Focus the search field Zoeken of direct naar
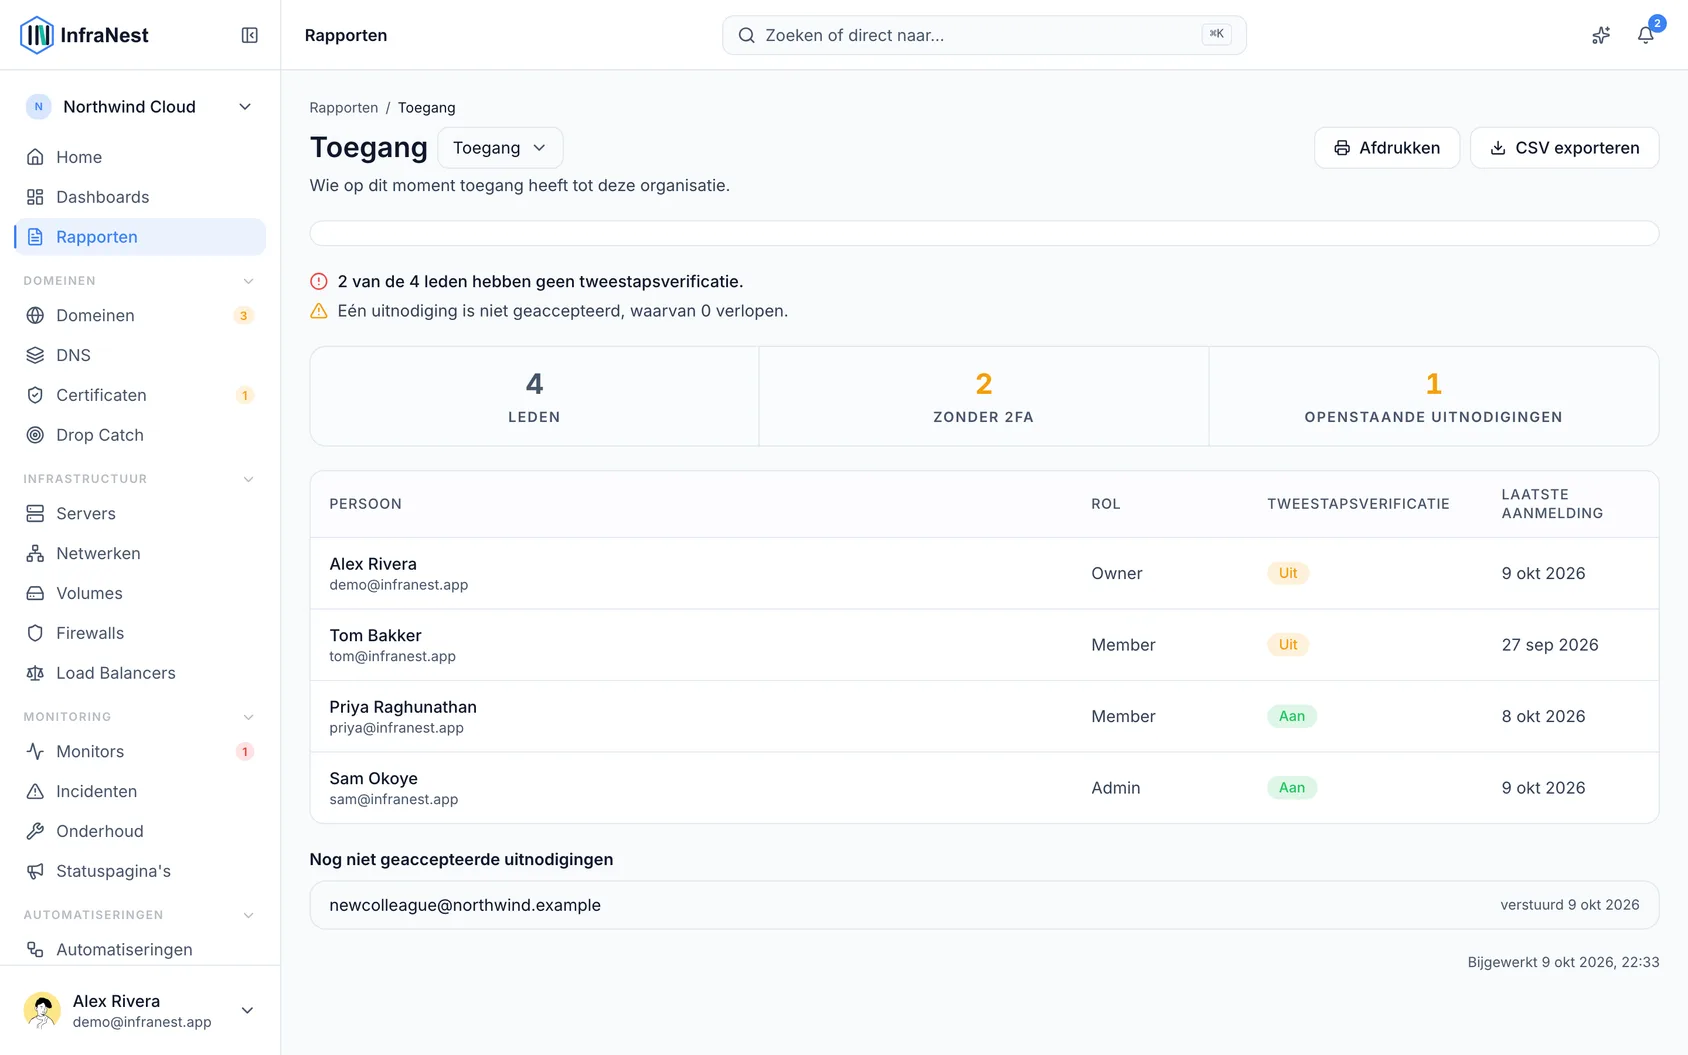Screen dimensions: 1688x1055 (984, 35)
